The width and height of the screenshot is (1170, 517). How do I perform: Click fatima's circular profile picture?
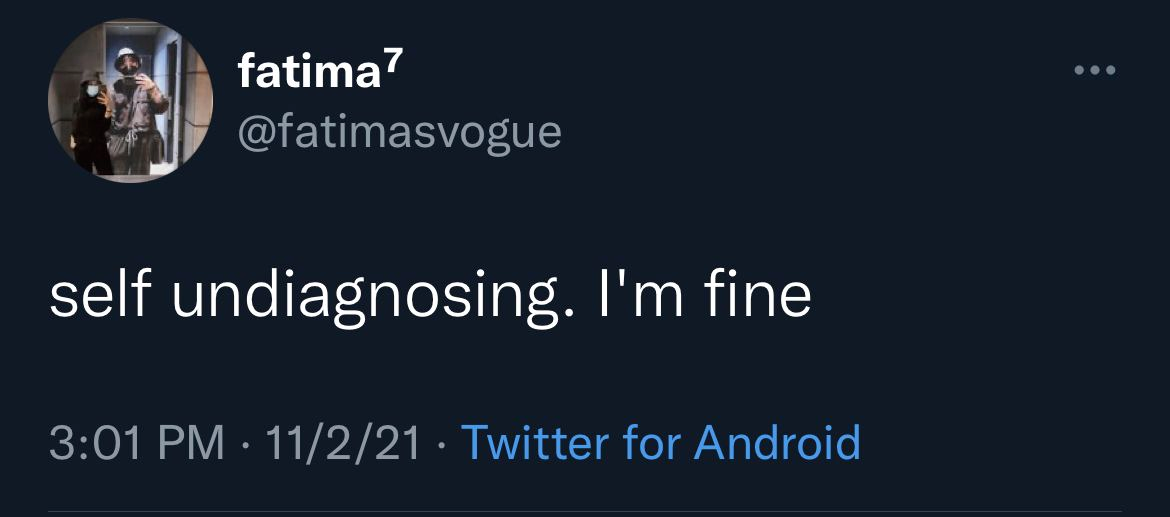tap(130, 101)
